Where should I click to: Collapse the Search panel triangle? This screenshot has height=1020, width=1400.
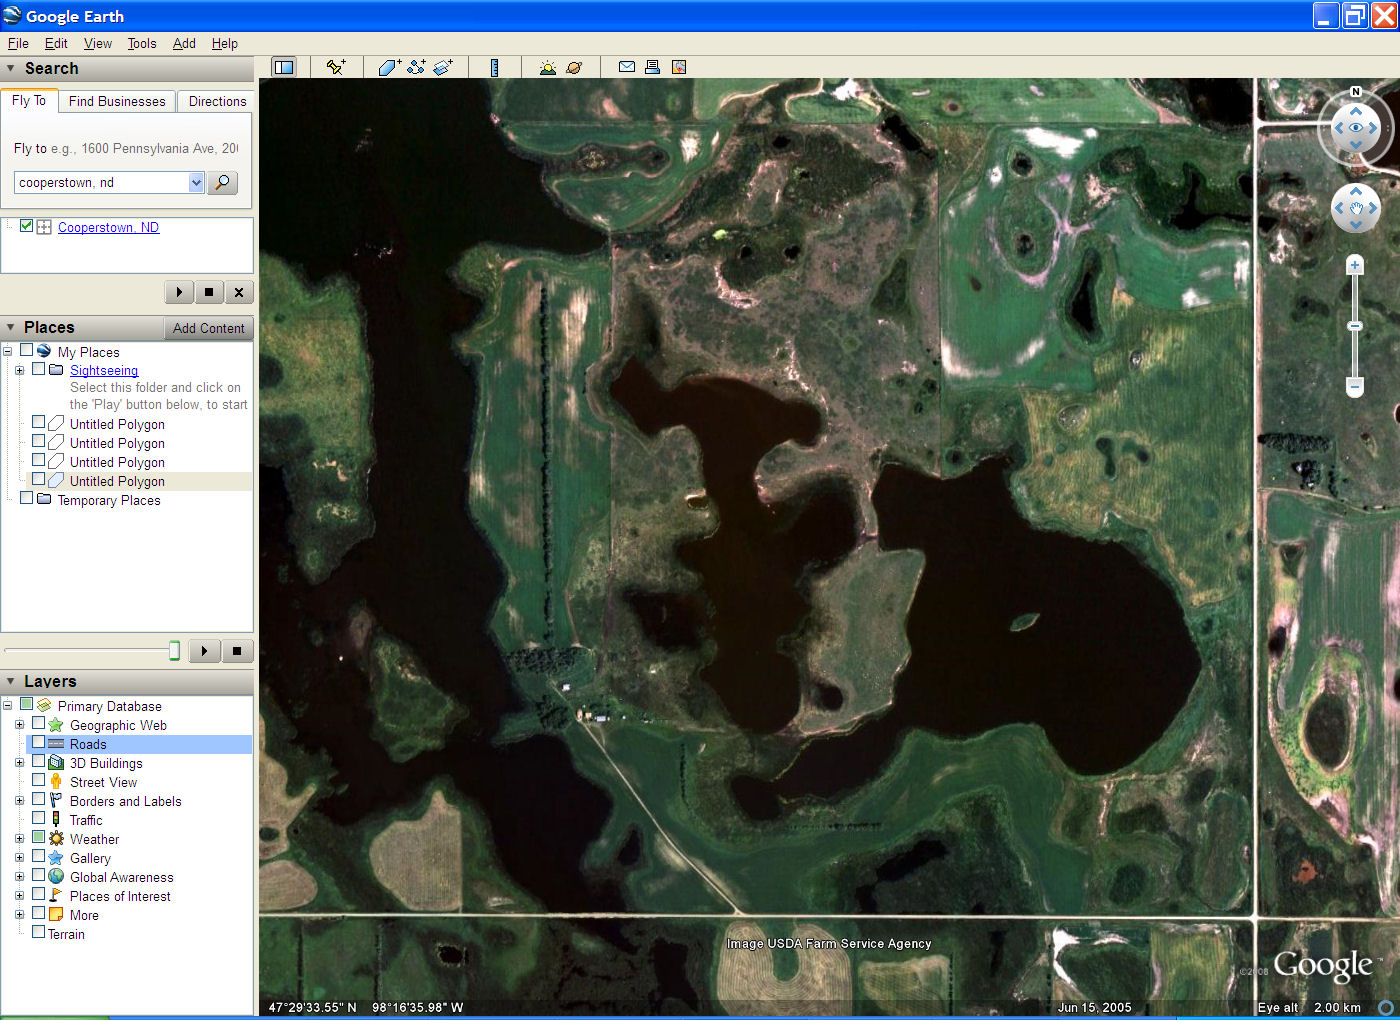coord(11,68)
